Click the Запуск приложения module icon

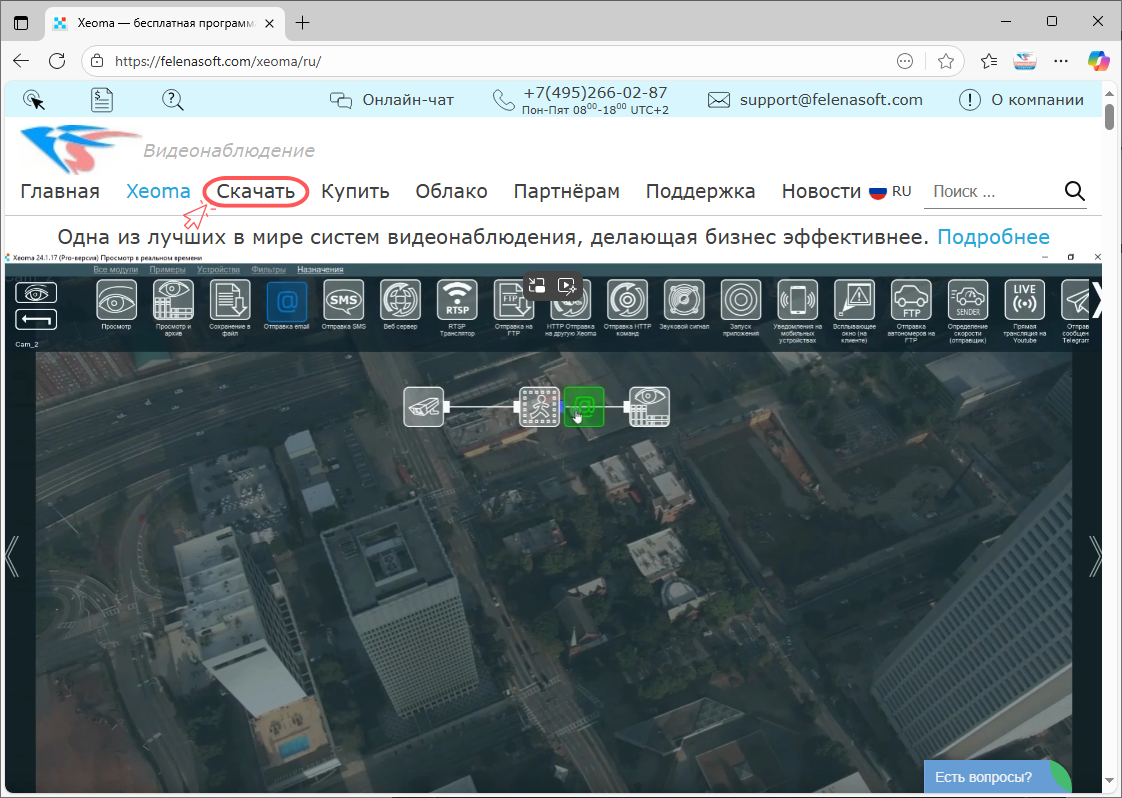pos(740,298)
